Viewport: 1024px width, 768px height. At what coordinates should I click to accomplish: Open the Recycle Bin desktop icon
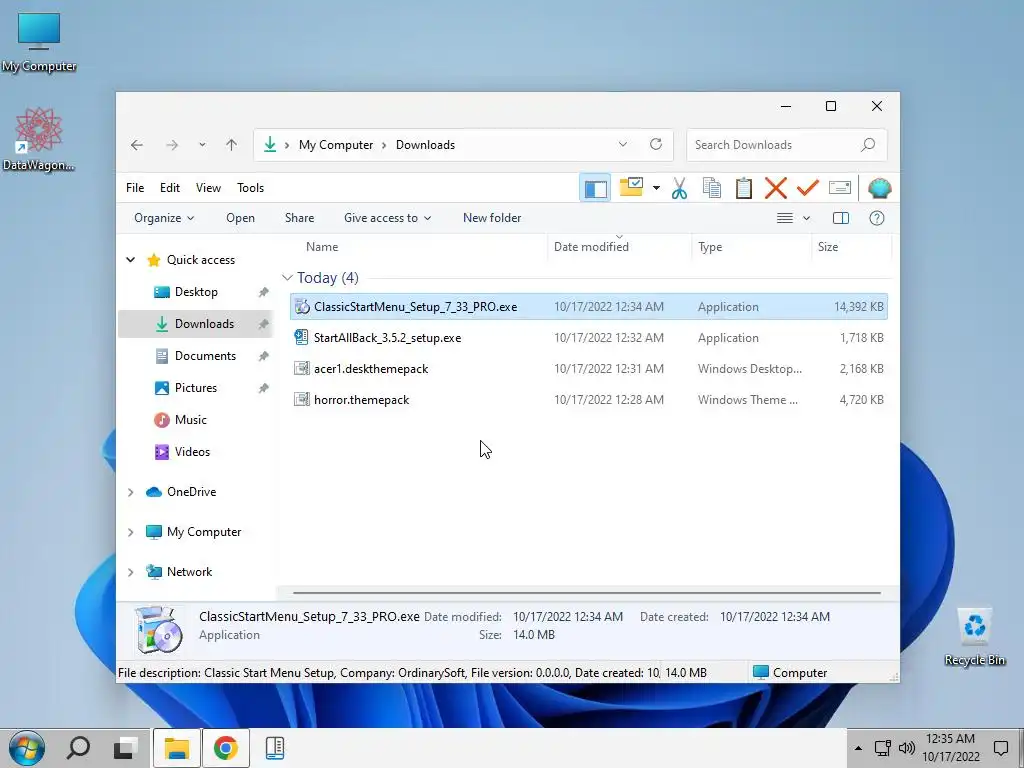pos(974,637)
